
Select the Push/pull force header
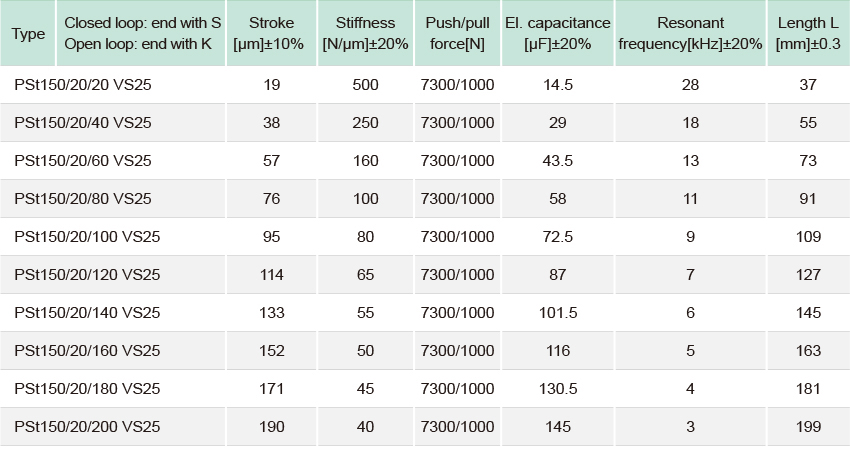[458, 34]
